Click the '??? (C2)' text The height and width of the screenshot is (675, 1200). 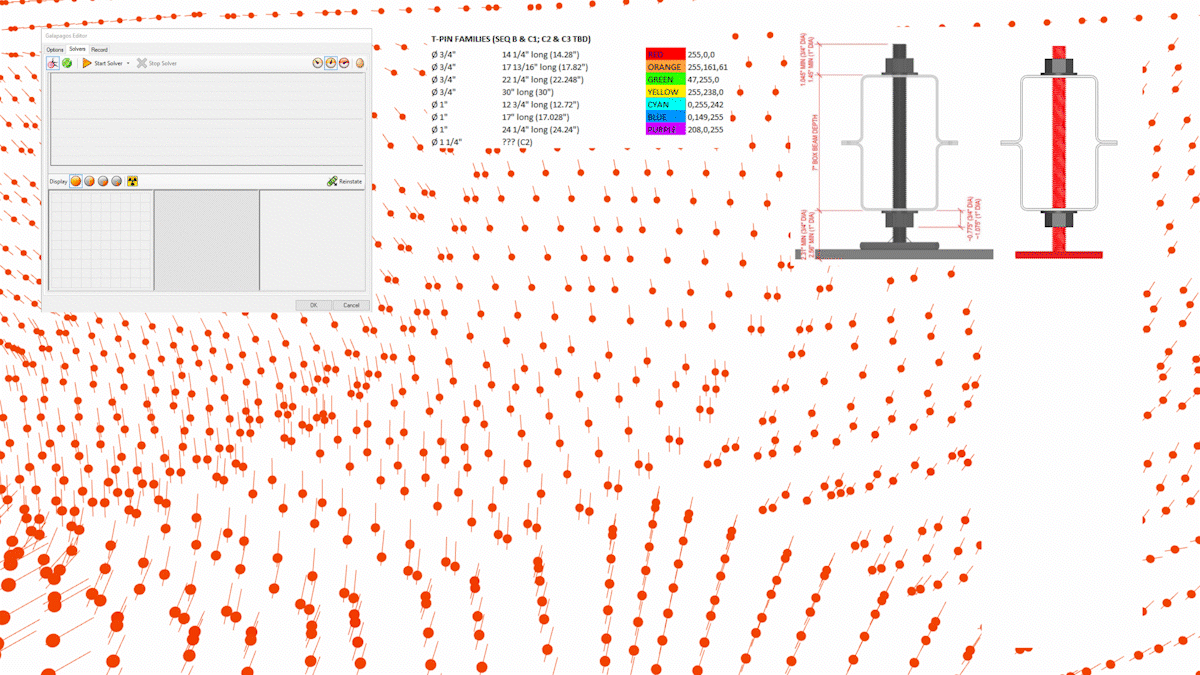518,142
